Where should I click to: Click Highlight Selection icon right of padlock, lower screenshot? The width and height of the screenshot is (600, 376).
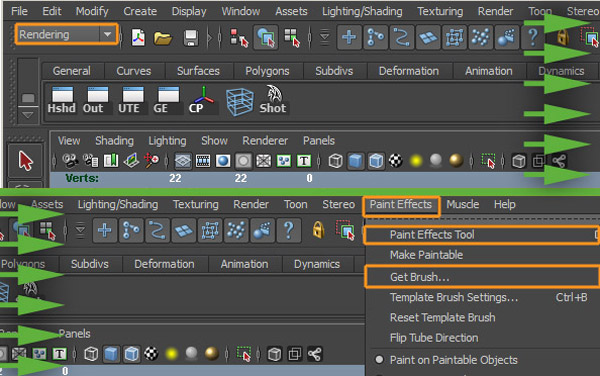click(x=346, y=230)
